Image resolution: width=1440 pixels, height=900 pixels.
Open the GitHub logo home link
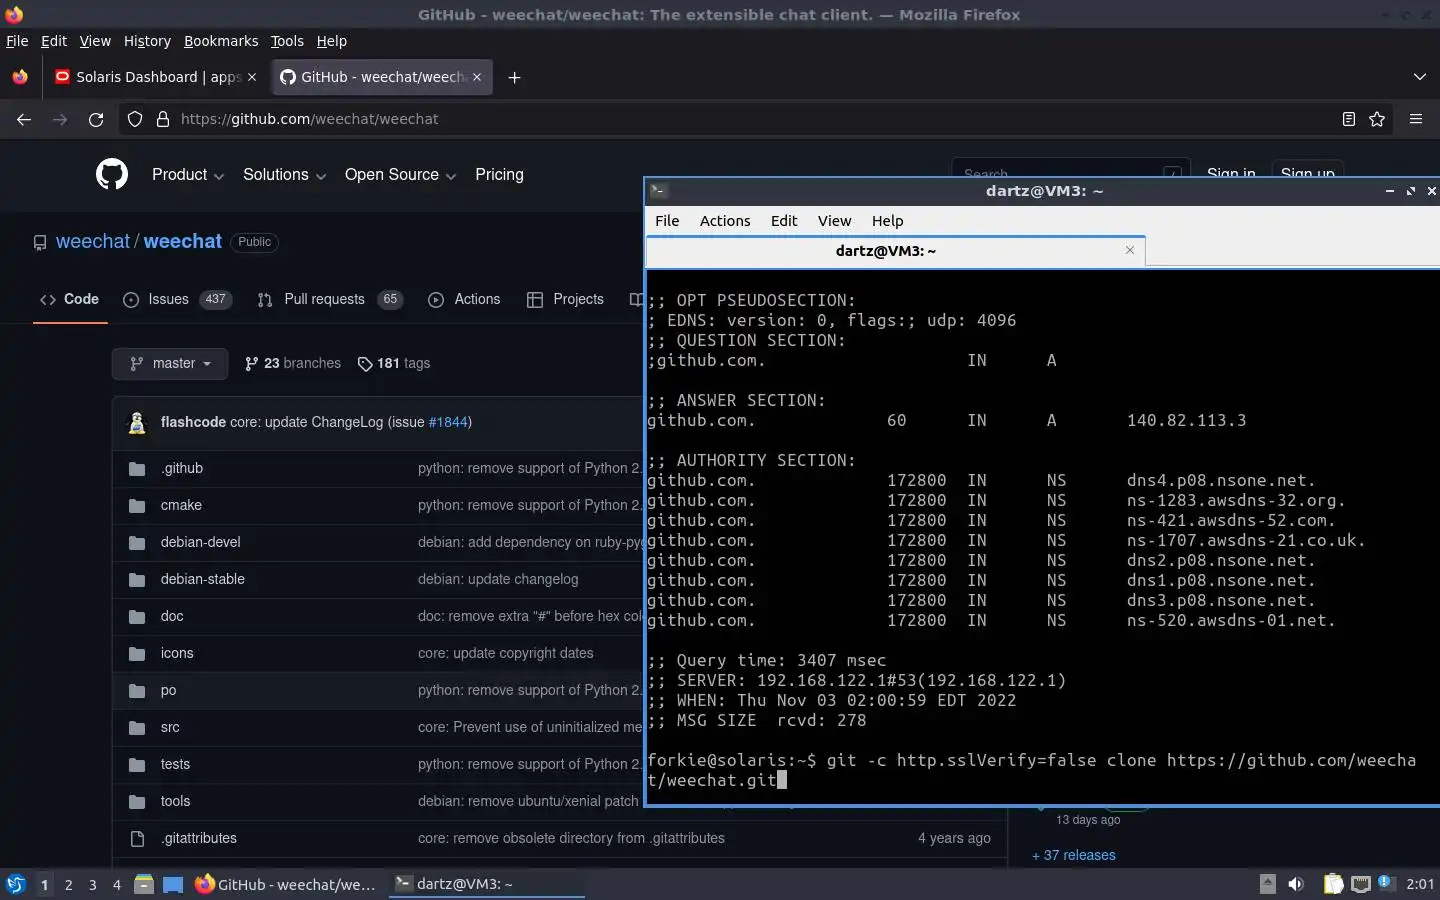[112, 174]
